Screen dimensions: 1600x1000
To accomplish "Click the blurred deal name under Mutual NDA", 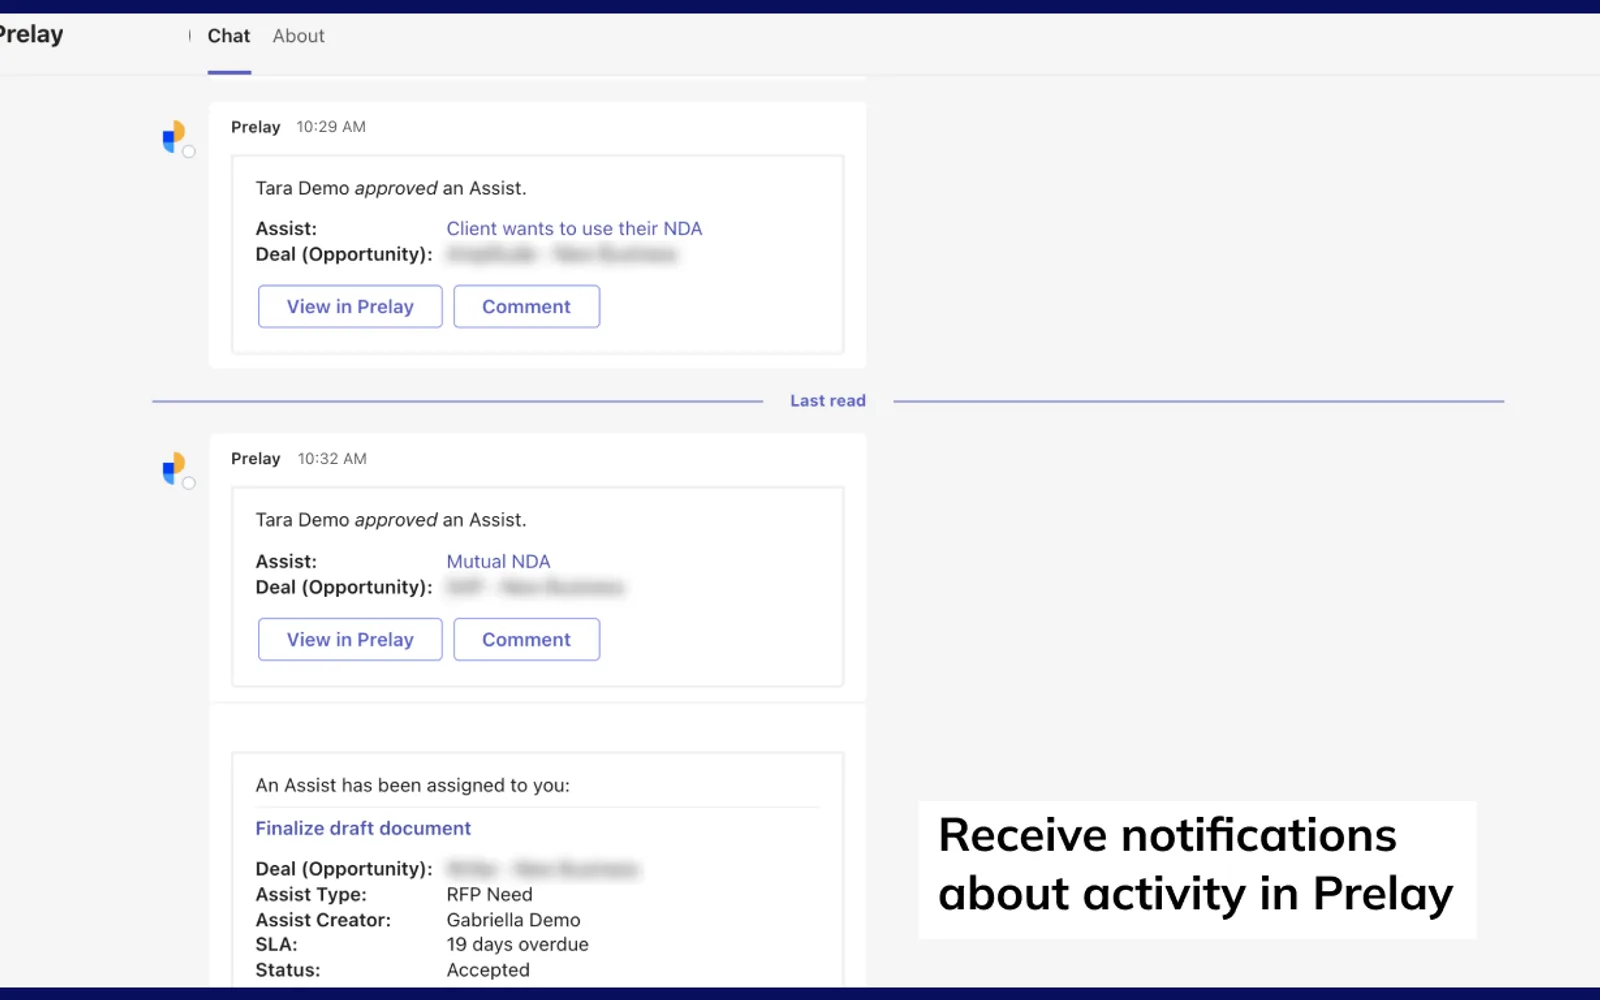I will pyautogui.click(x=535, y=587).
